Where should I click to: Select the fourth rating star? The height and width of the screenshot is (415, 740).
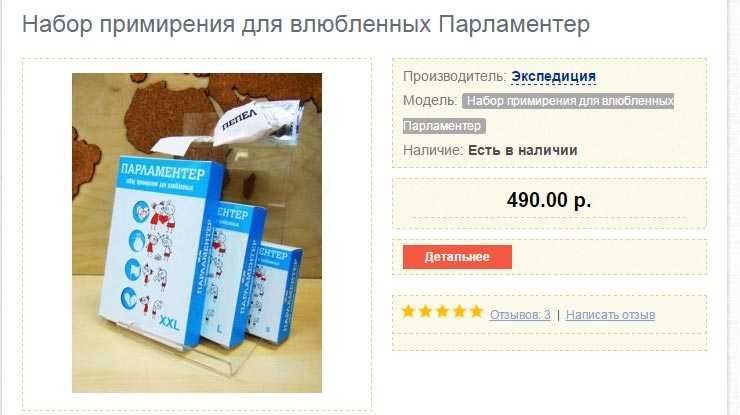460,311
